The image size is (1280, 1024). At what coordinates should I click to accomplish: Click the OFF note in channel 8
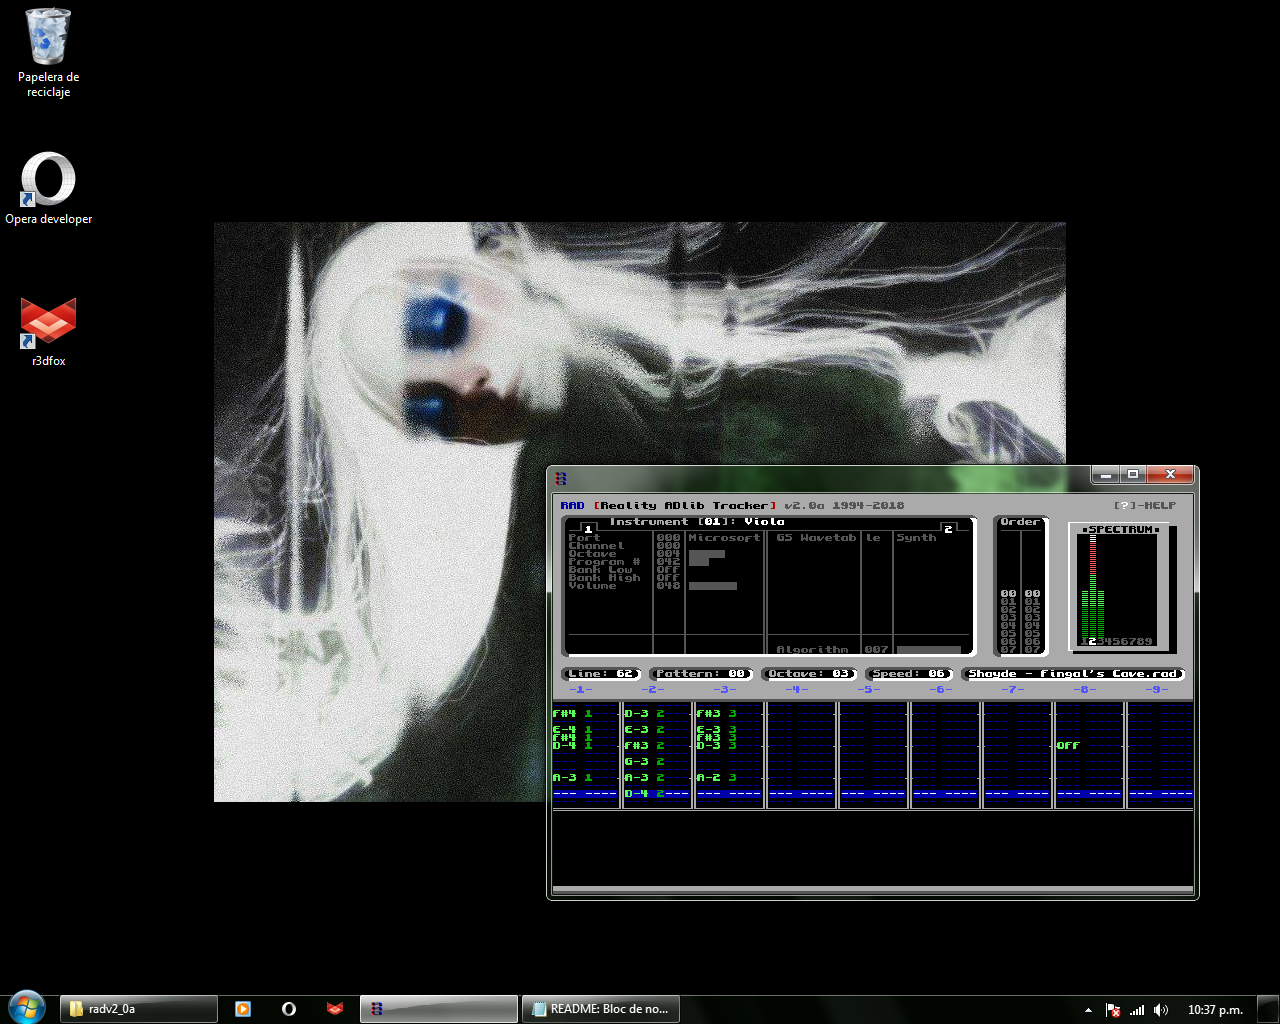tap(1068, 745)
